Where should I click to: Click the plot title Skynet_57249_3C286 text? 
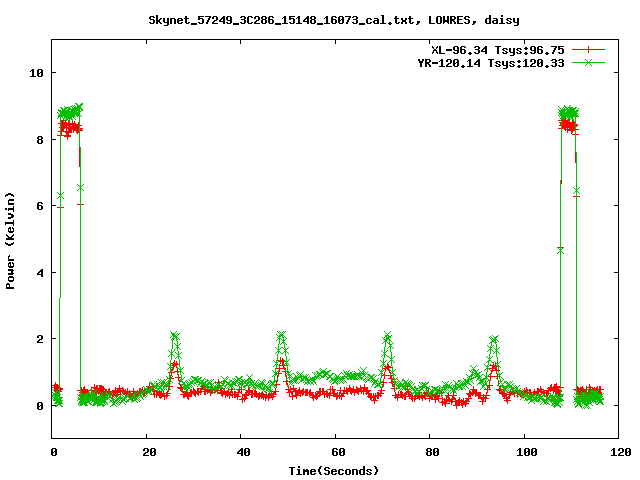click(x=333, y=20)
